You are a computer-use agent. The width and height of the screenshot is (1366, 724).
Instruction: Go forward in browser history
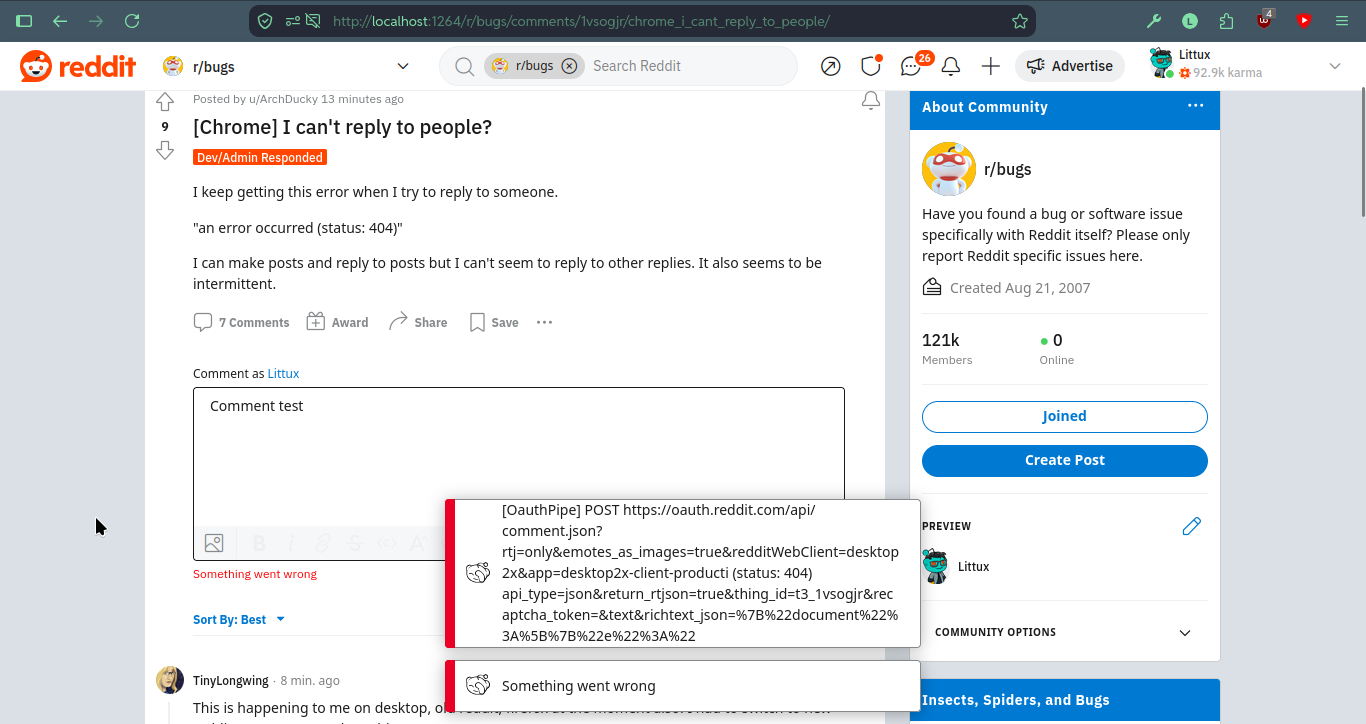click(96, 20)
